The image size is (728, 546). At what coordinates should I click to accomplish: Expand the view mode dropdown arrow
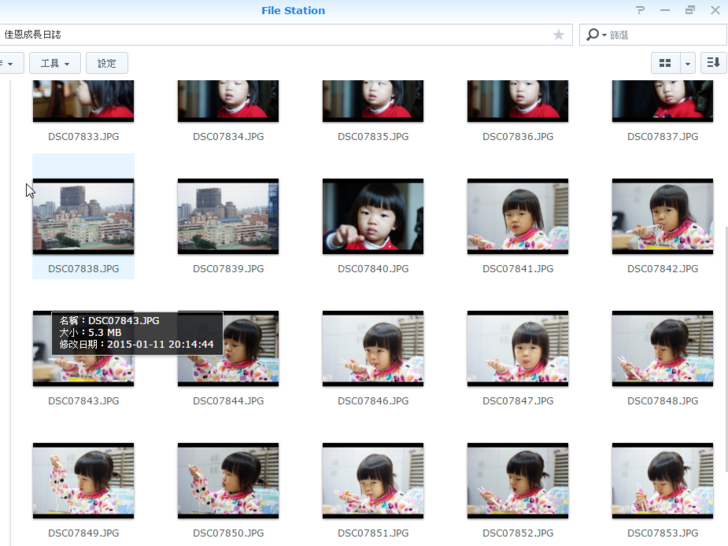pos(687,63)
